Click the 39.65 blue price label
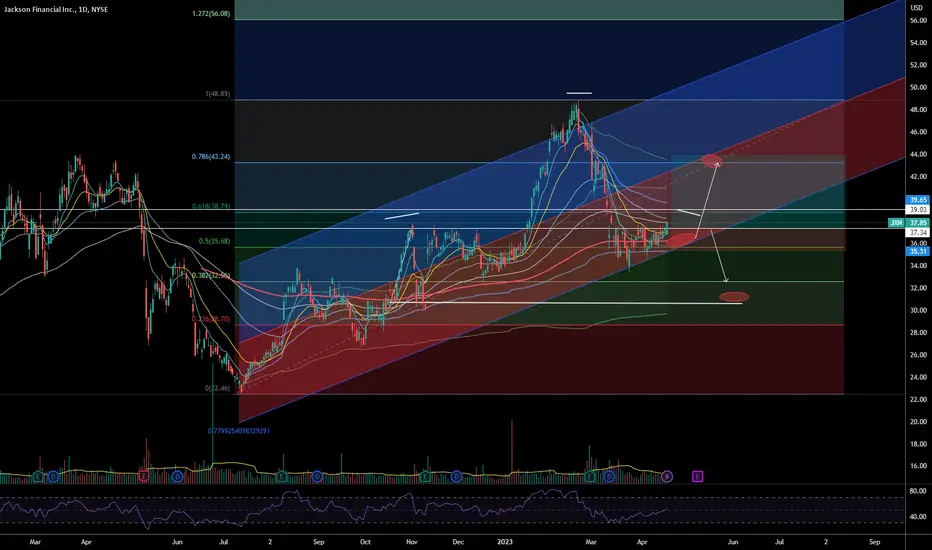This screenshot has height=550, width=932. [x=918, y=200]
